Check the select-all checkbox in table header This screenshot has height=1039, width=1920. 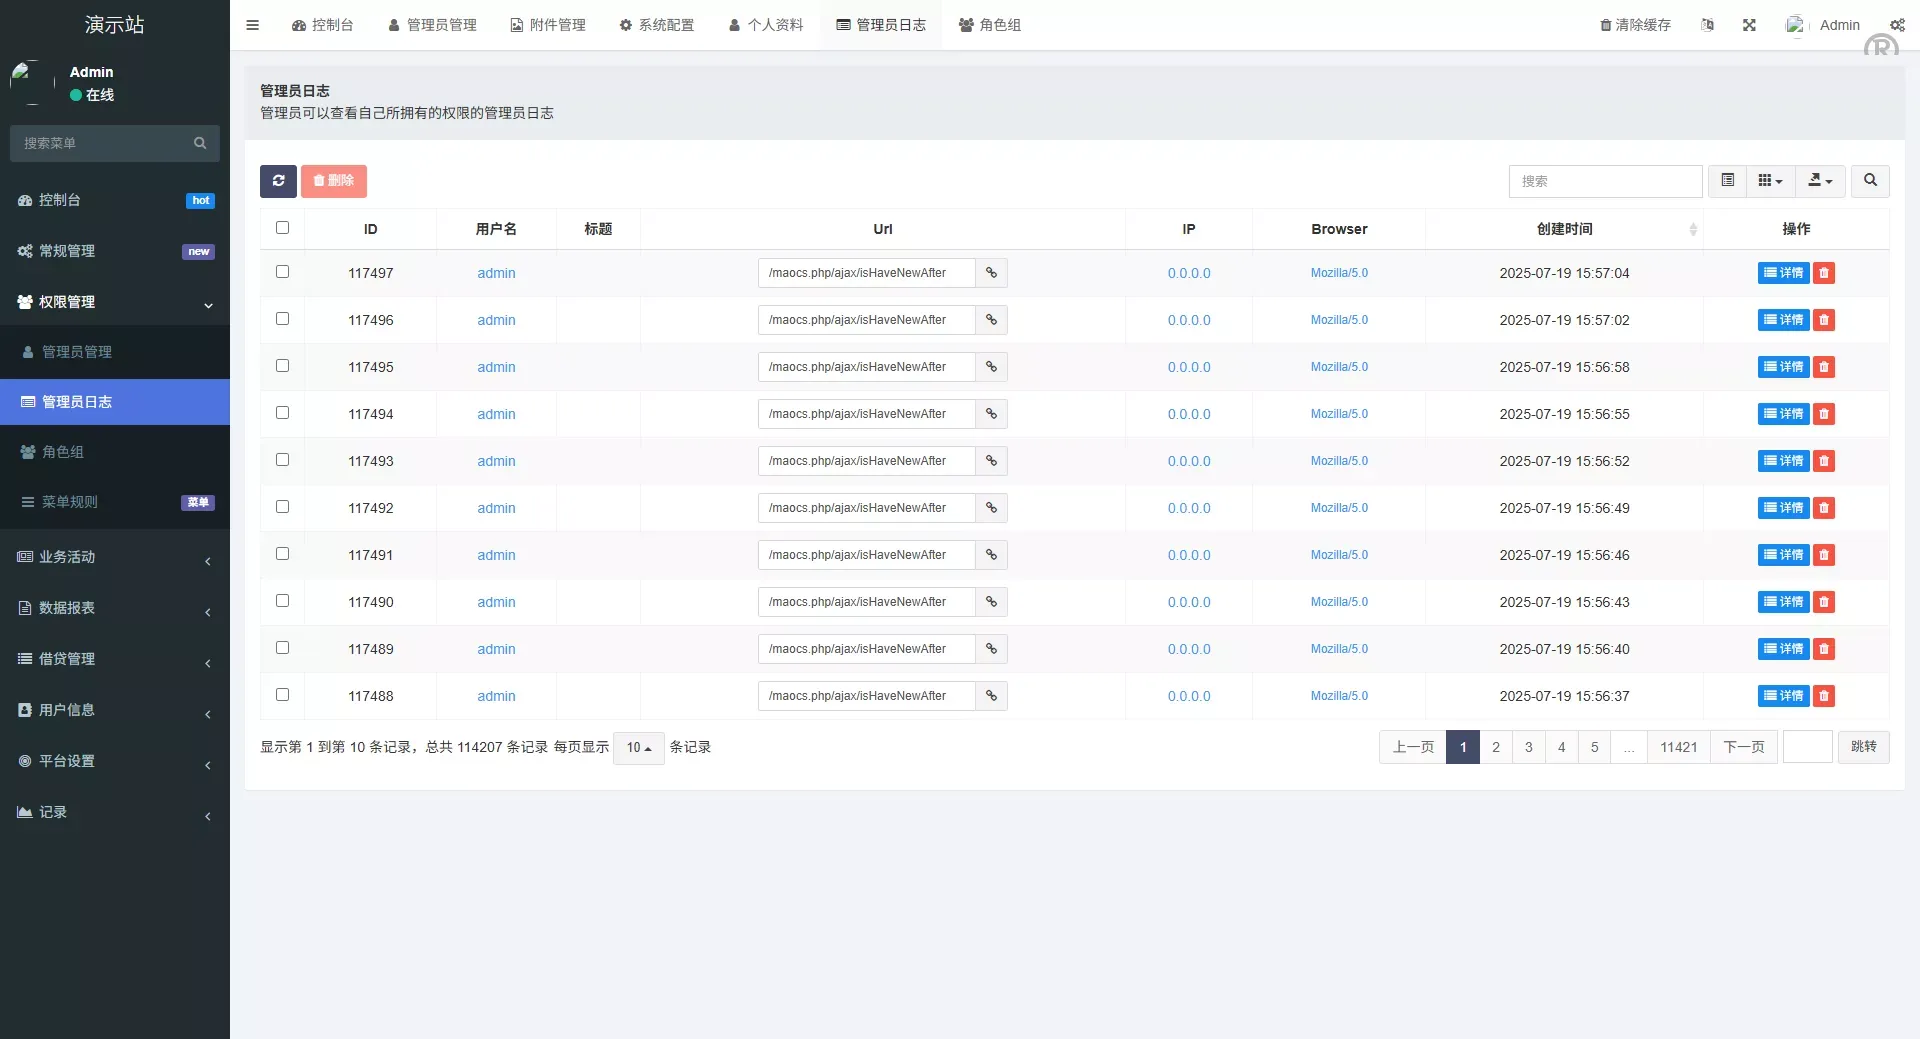pyautogui.click(x=282, y=227)
